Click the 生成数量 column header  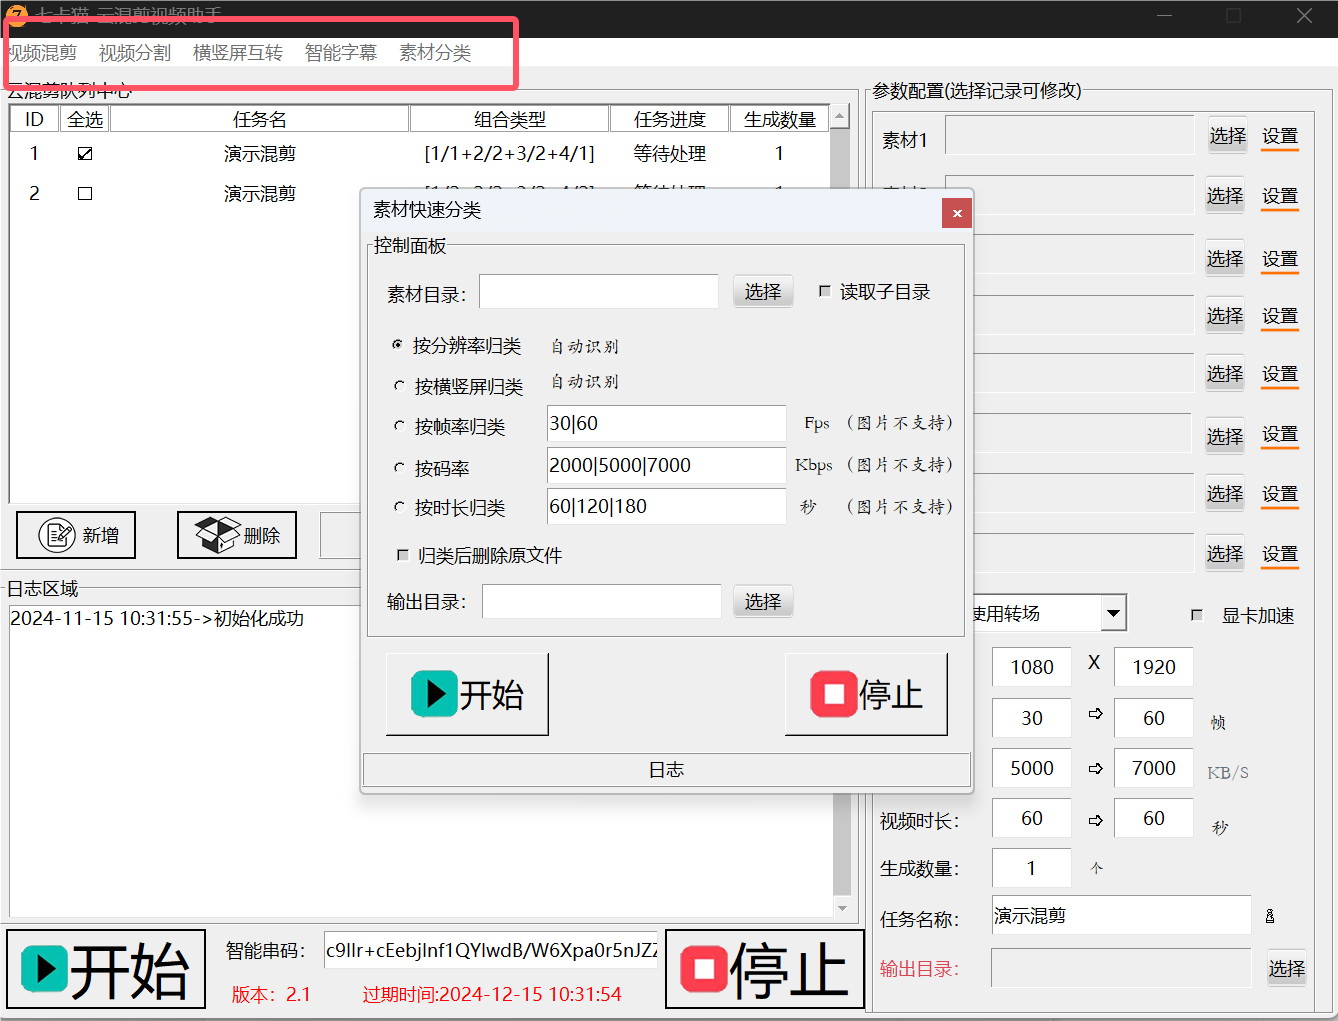(780, 119)
